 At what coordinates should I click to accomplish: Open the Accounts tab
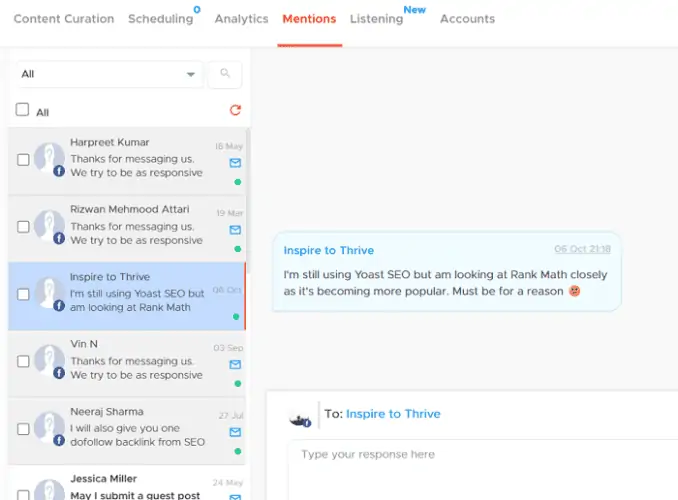pyautogui.click(x=467, y=19)
